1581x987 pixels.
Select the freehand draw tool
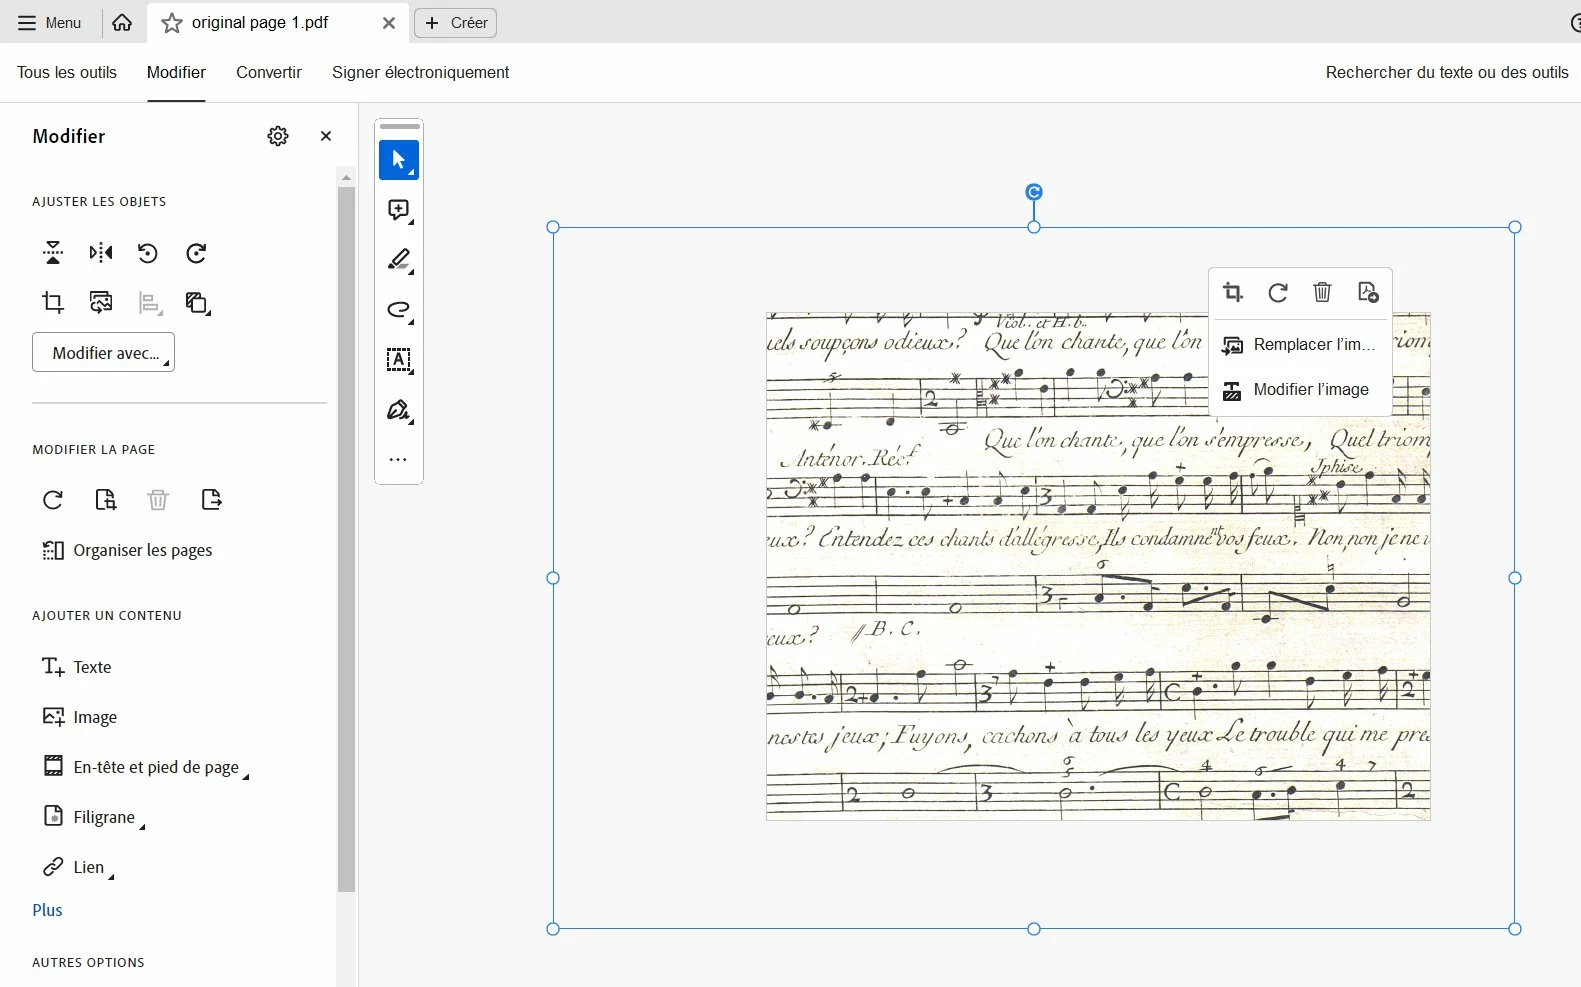tap(399, 310)
